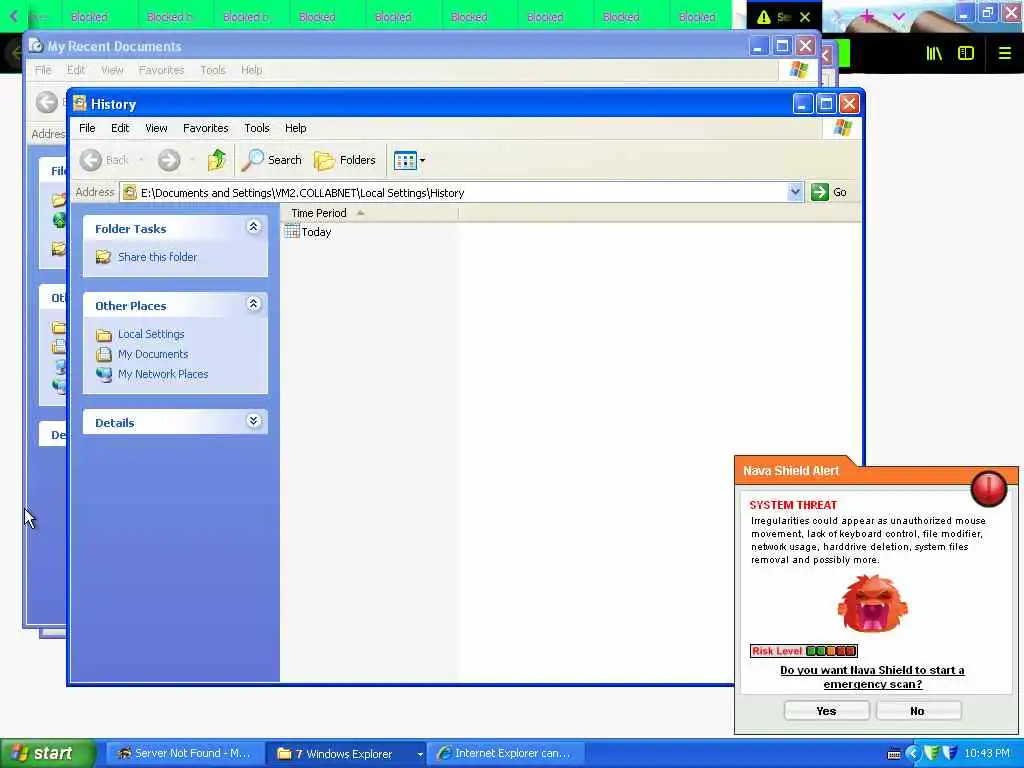The height and width of the screenshot is (768, 1024).
Task: Click the calendar icon next to Today
Action: tap(292, 231)
